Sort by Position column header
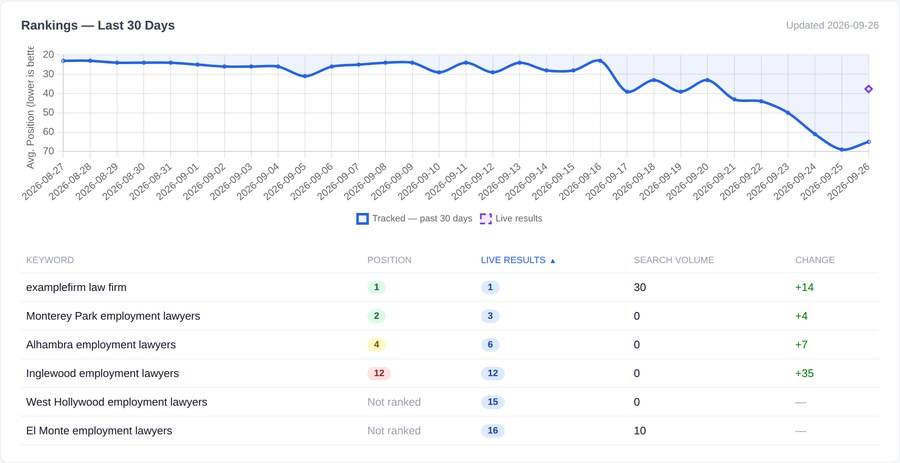The height and width of the screenshot is (463, 900). (x=389, y=260)
